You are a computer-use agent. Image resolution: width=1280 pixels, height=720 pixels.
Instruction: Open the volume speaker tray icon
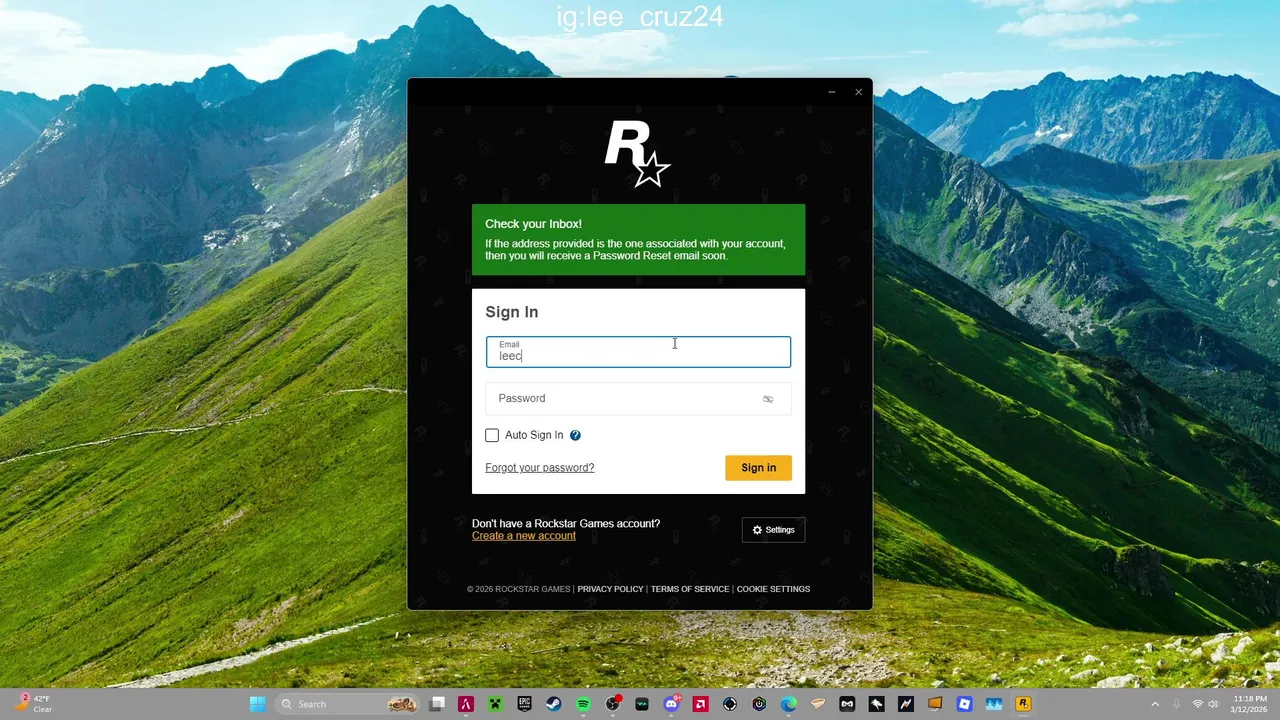(x=1213, y=704)
